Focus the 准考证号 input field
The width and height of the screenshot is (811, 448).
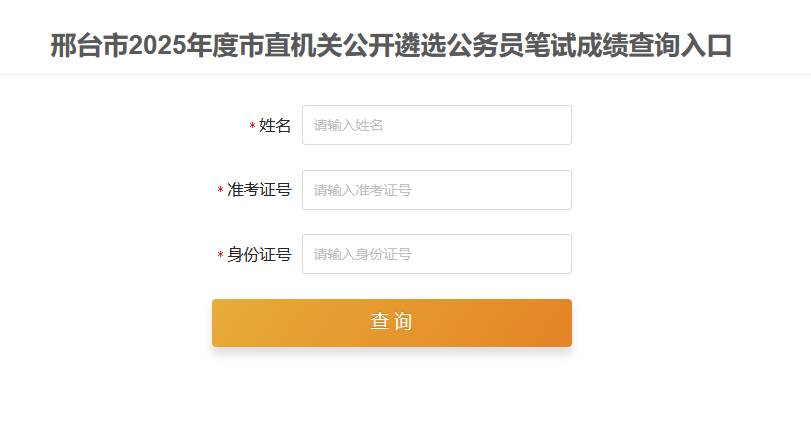pyautogui.click(x=436, y=190)
